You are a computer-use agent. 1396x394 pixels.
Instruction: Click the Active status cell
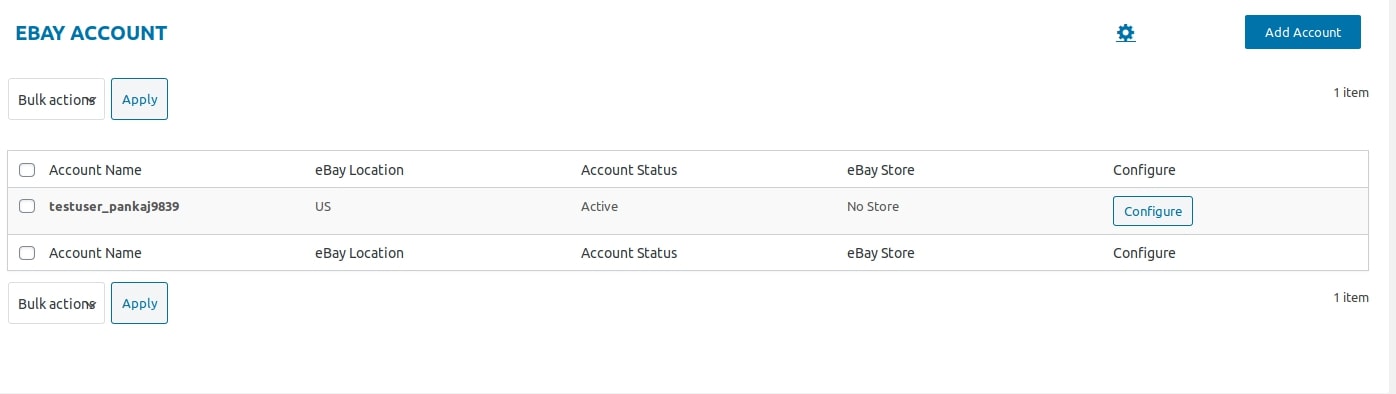pos(599,207)
